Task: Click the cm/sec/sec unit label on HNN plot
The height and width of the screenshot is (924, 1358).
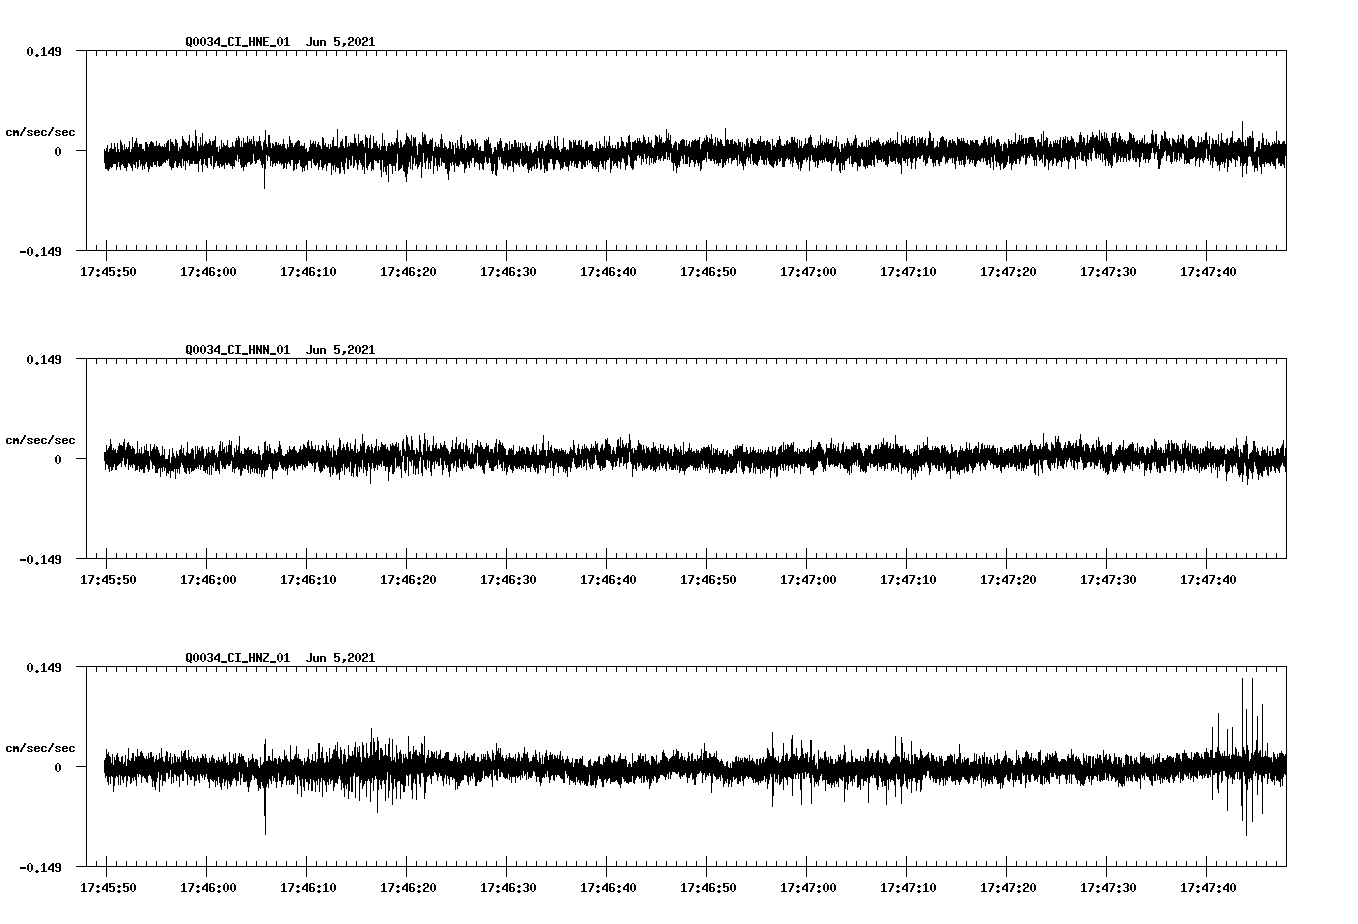Action: (40, 440)
